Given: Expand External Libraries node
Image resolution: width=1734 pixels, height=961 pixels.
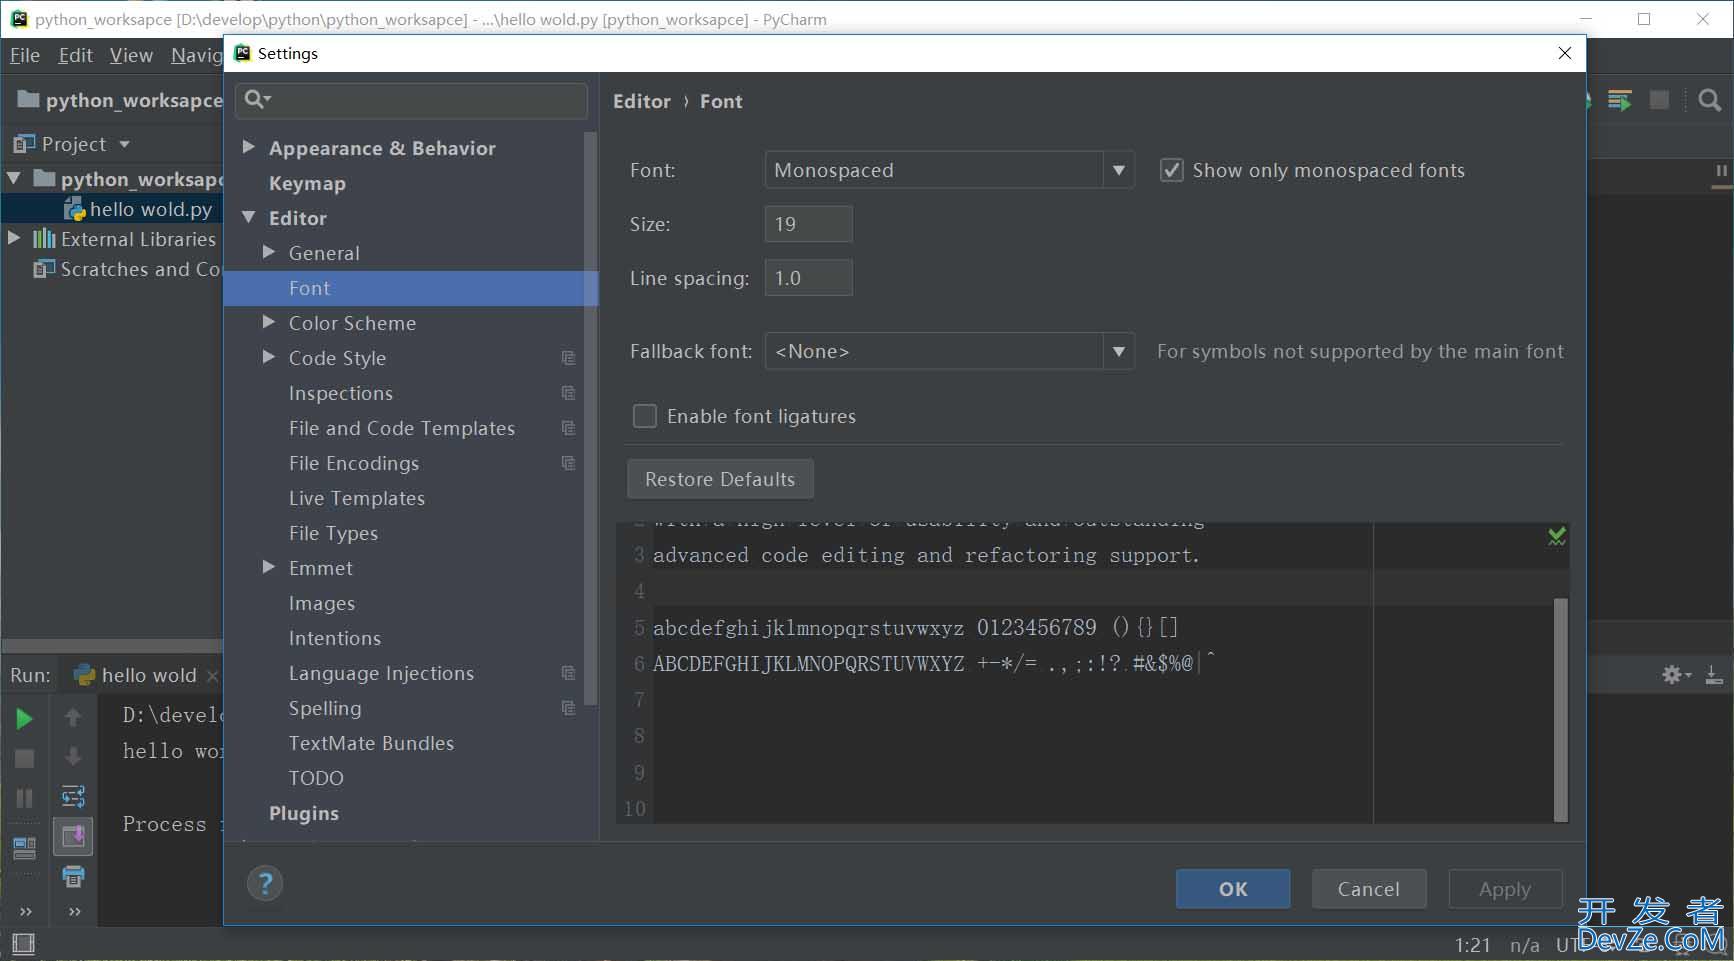Looking at the screenshot, I should pyautogui.click(x=14, y=238).
